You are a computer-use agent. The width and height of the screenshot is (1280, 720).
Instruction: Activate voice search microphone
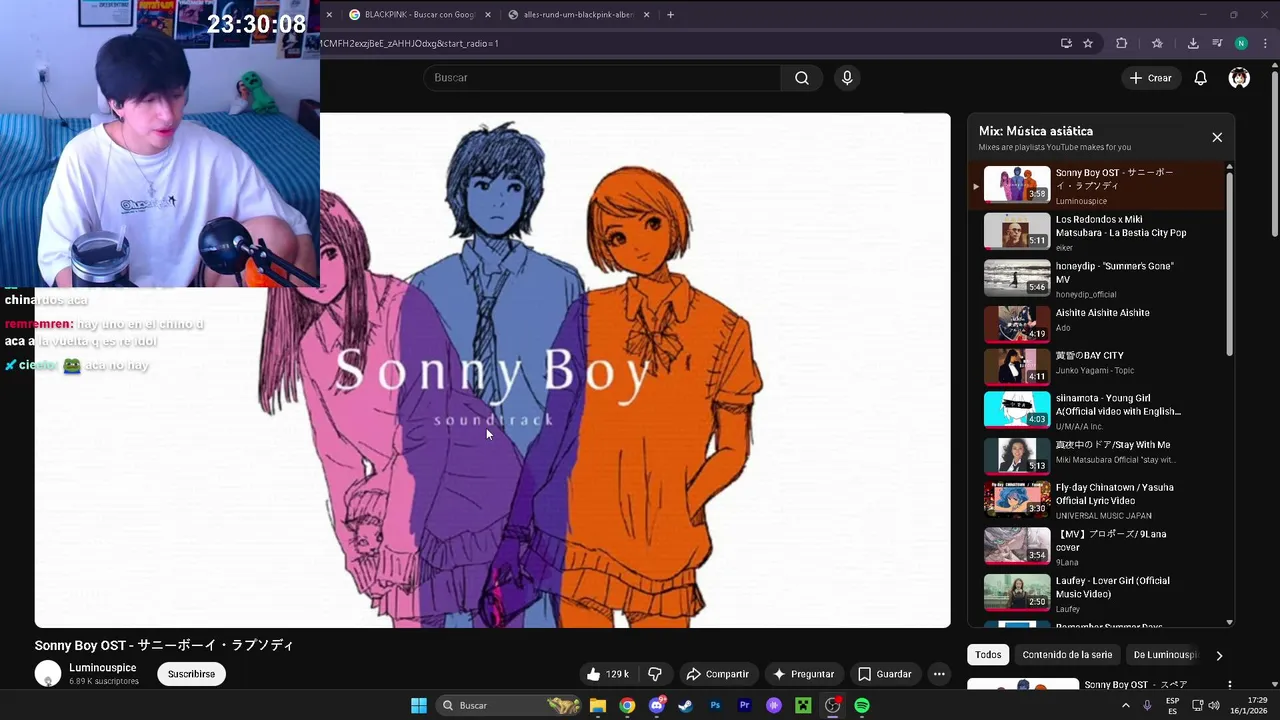tap(847, 78)
